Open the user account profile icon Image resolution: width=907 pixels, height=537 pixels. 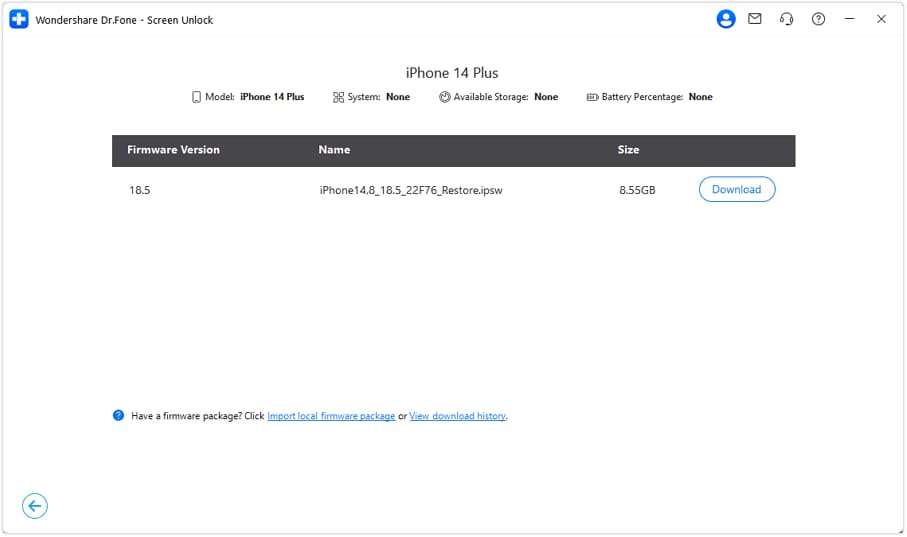point(726,19)
